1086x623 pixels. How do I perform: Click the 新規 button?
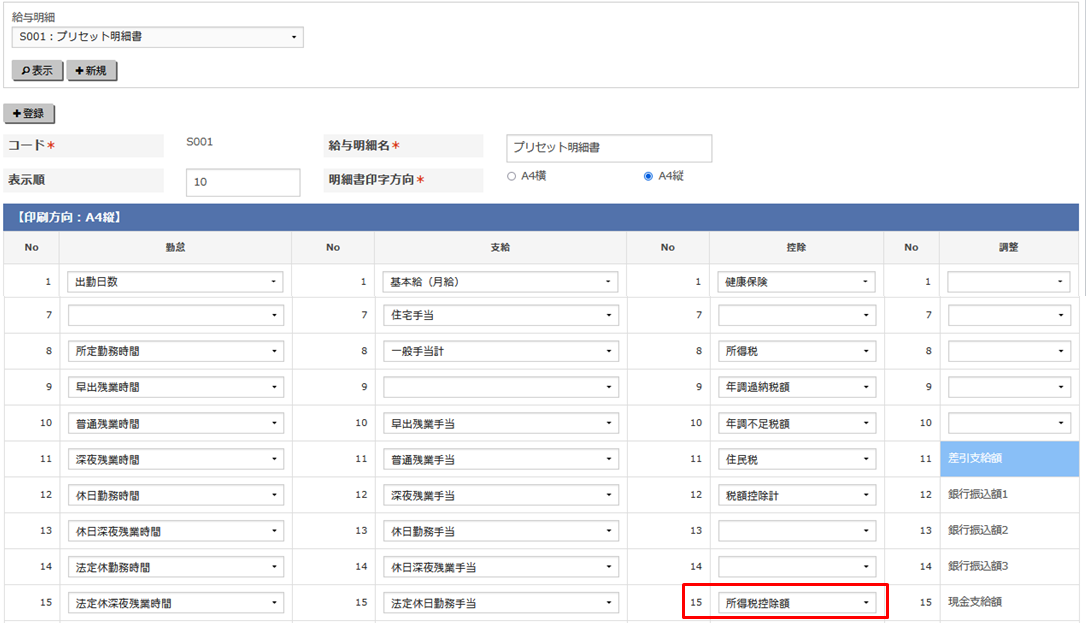(x=91, y=71)
